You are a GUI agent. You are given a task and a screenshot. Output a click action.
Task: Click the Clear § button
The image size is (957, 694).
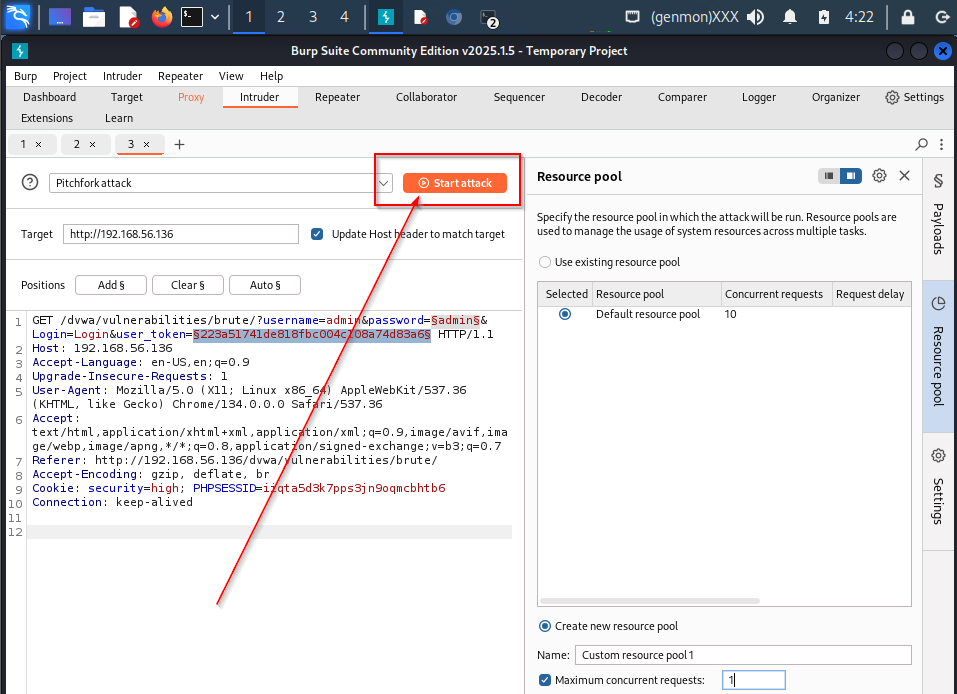click(x=188, y=285)
